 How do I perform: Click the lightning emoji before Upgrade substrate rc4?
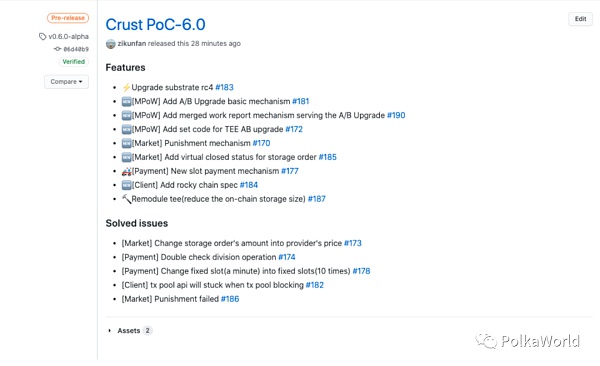coord(126,87)
